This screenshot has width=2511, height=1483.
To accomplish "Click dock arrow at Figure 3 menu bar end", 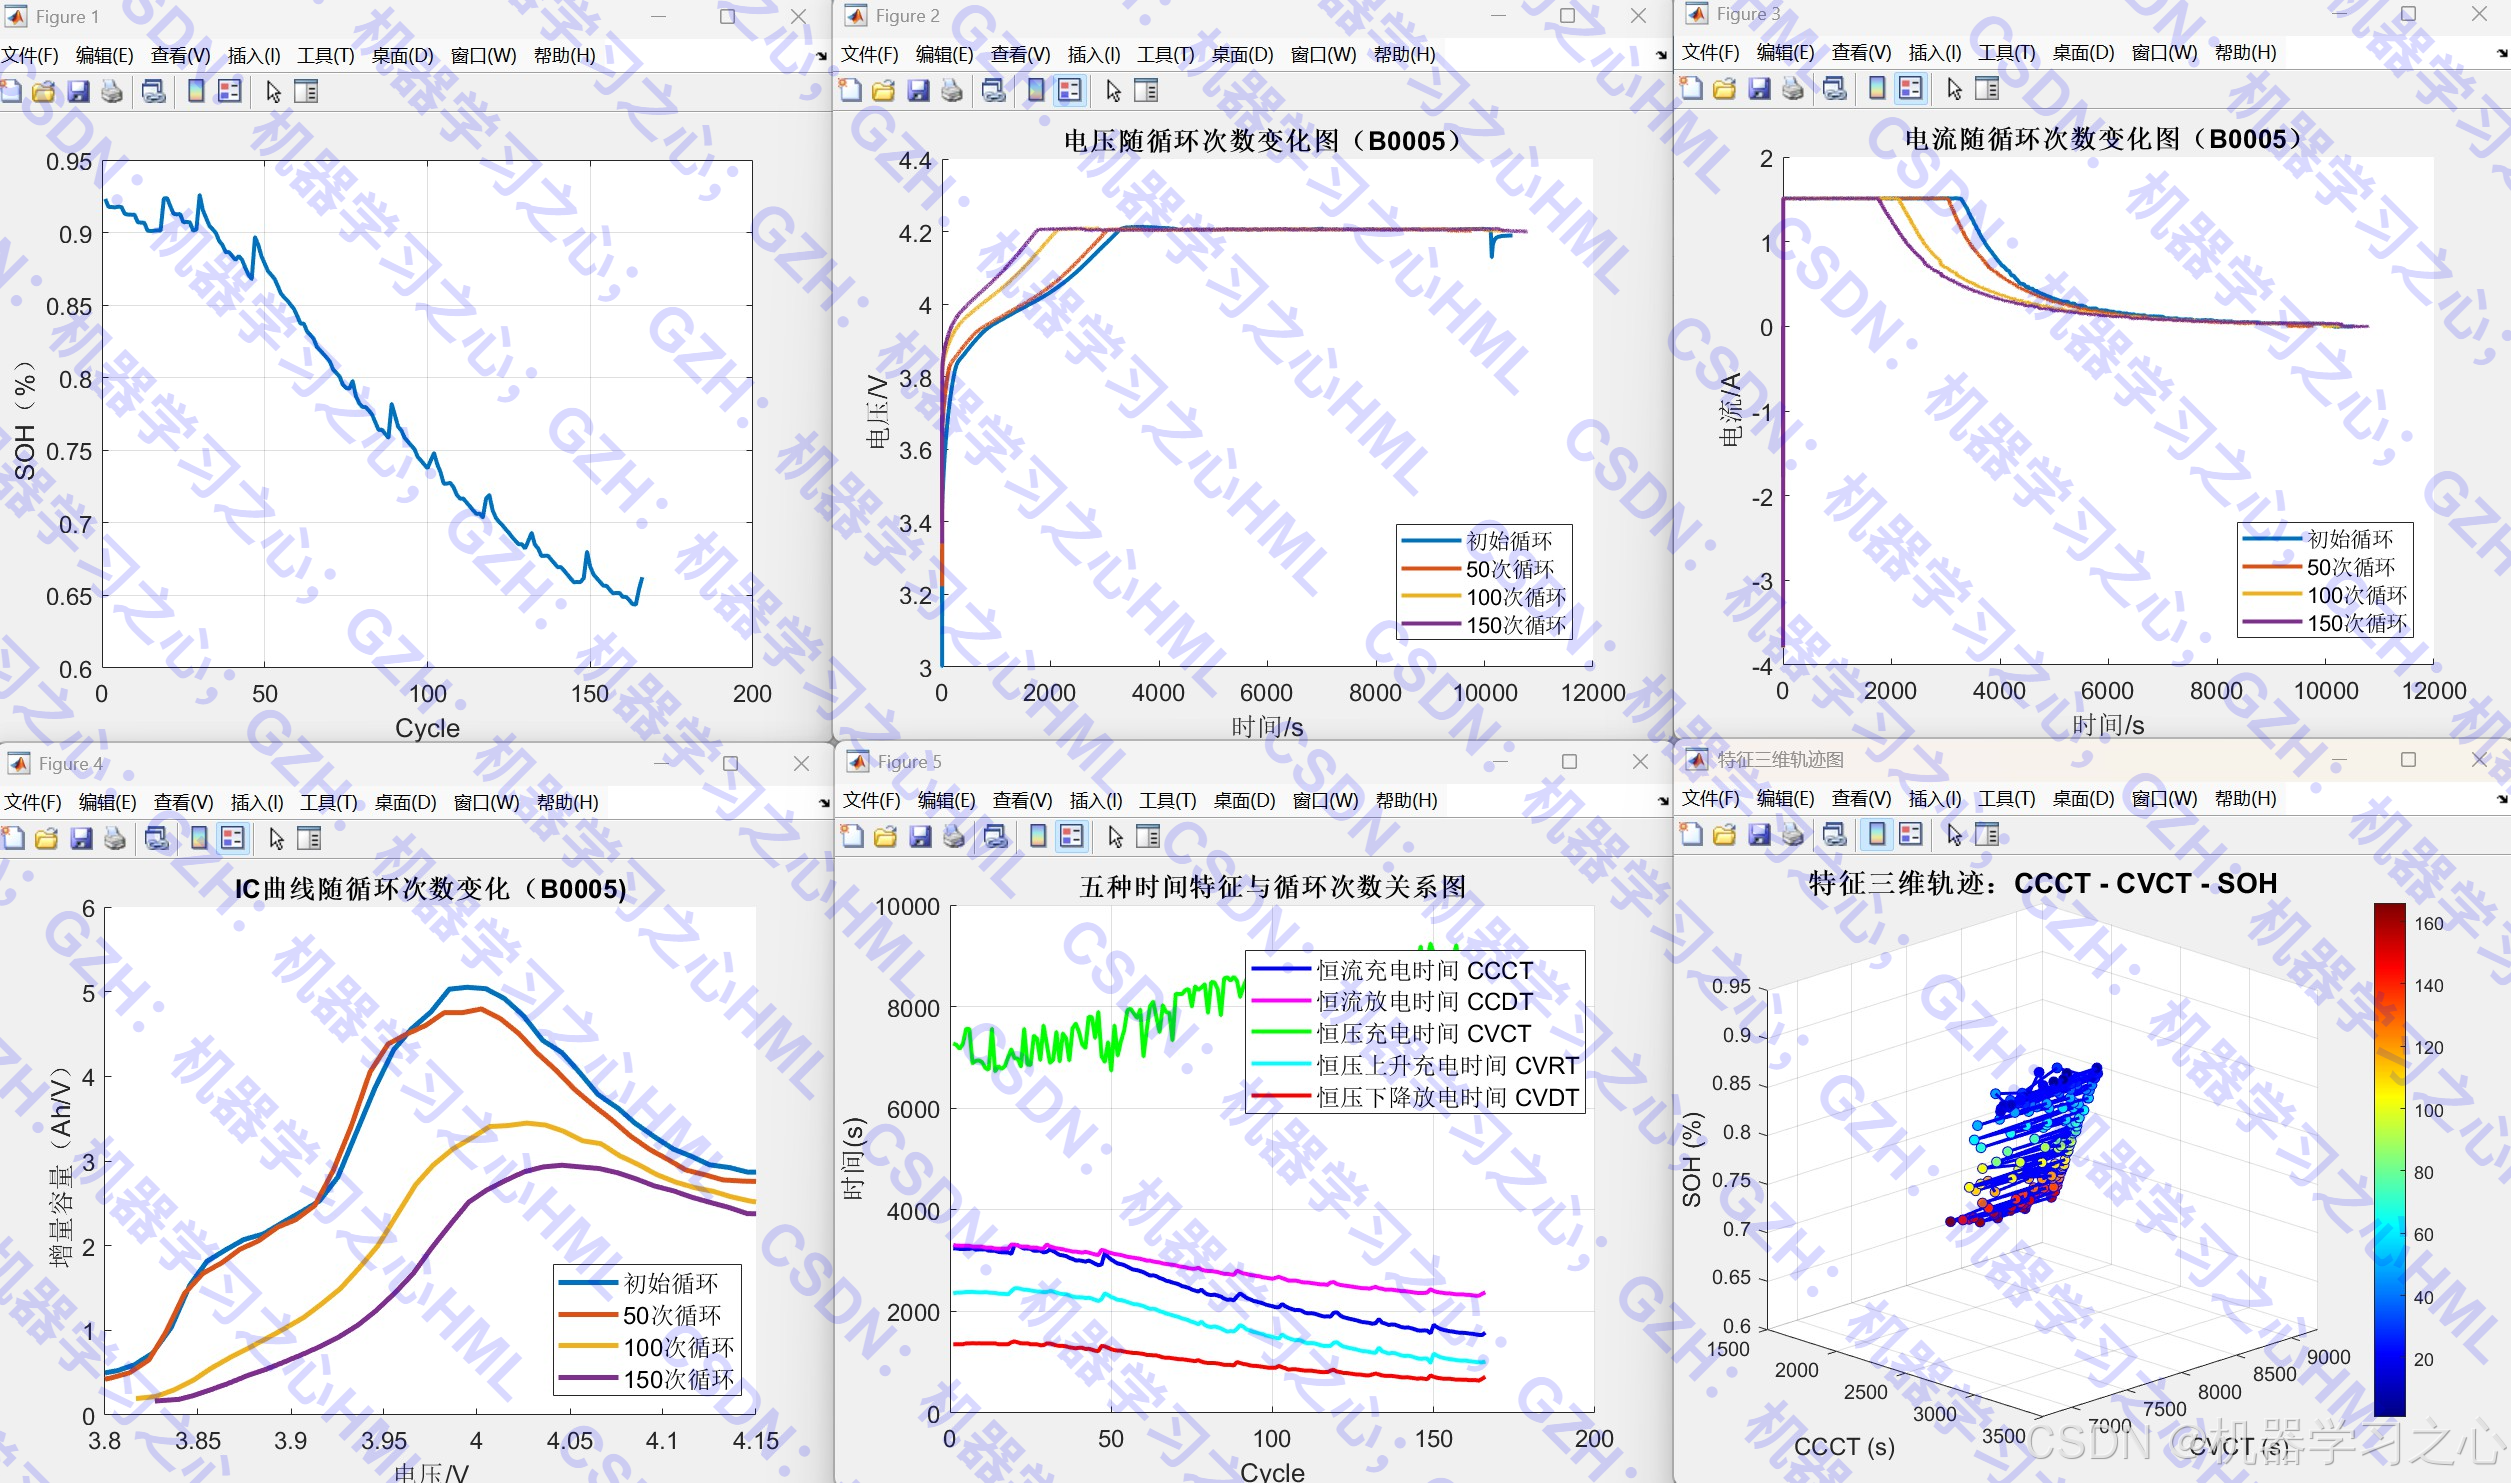I will 2502,54.
